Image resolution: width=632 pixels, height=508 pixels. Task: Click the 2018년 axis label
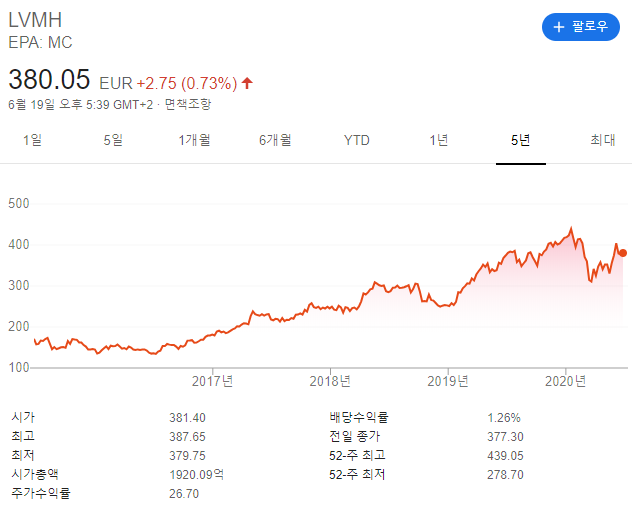click(x=330, y=381)
